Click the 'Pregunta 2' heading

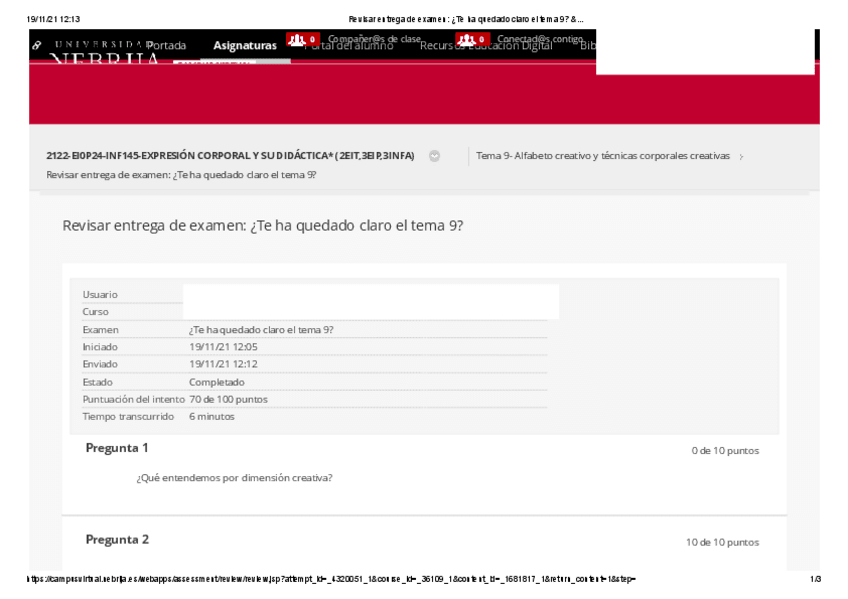(x=117, y=540)
